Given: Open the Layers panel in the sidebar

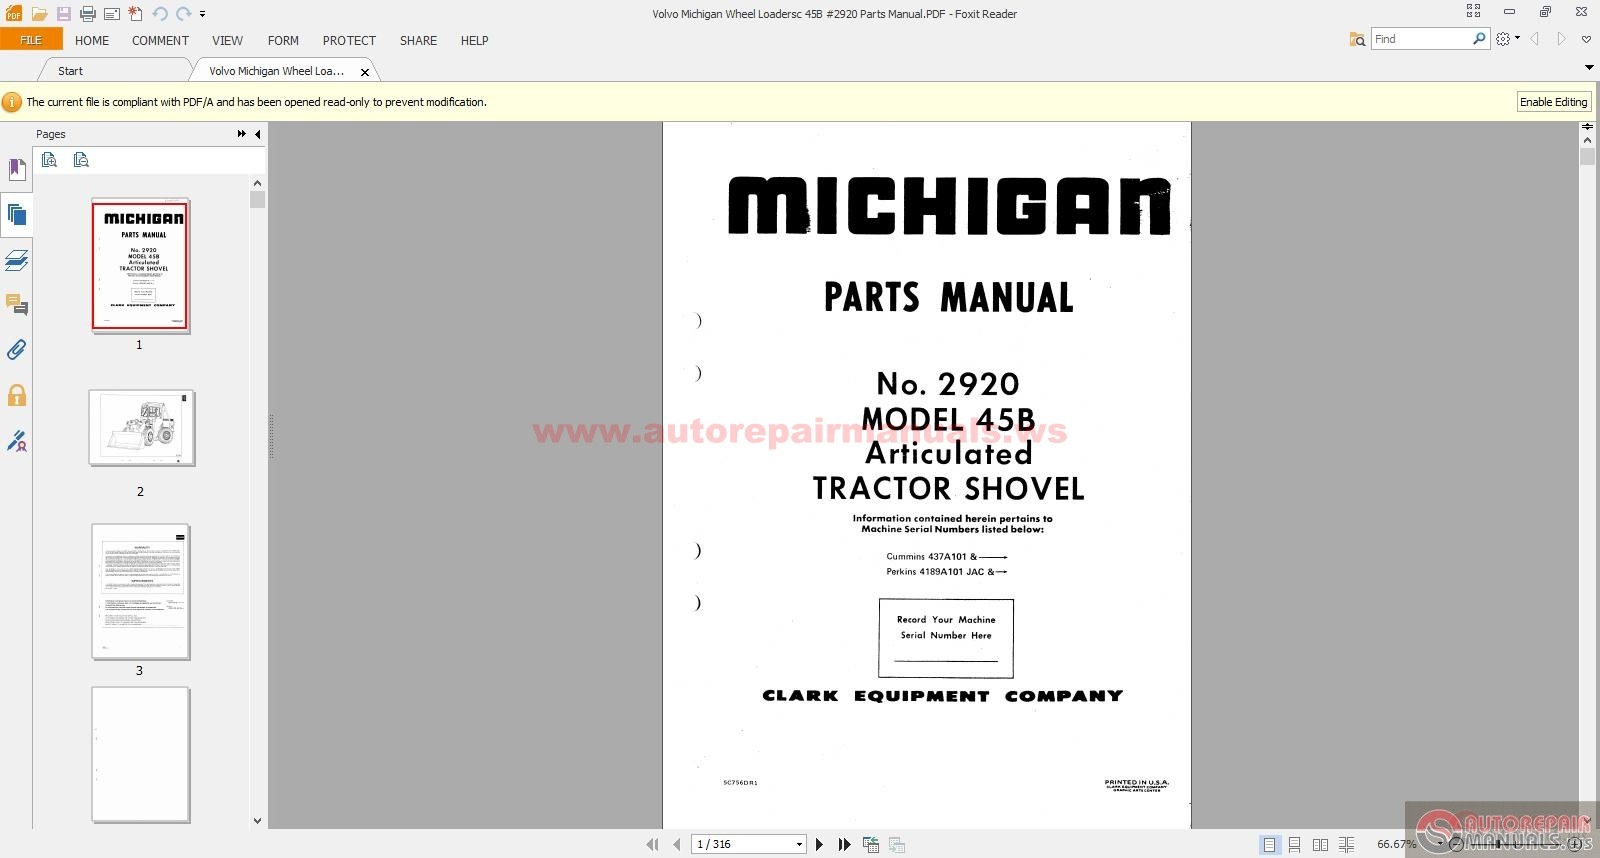Looking at the screenshot, I should click(16, 261).
